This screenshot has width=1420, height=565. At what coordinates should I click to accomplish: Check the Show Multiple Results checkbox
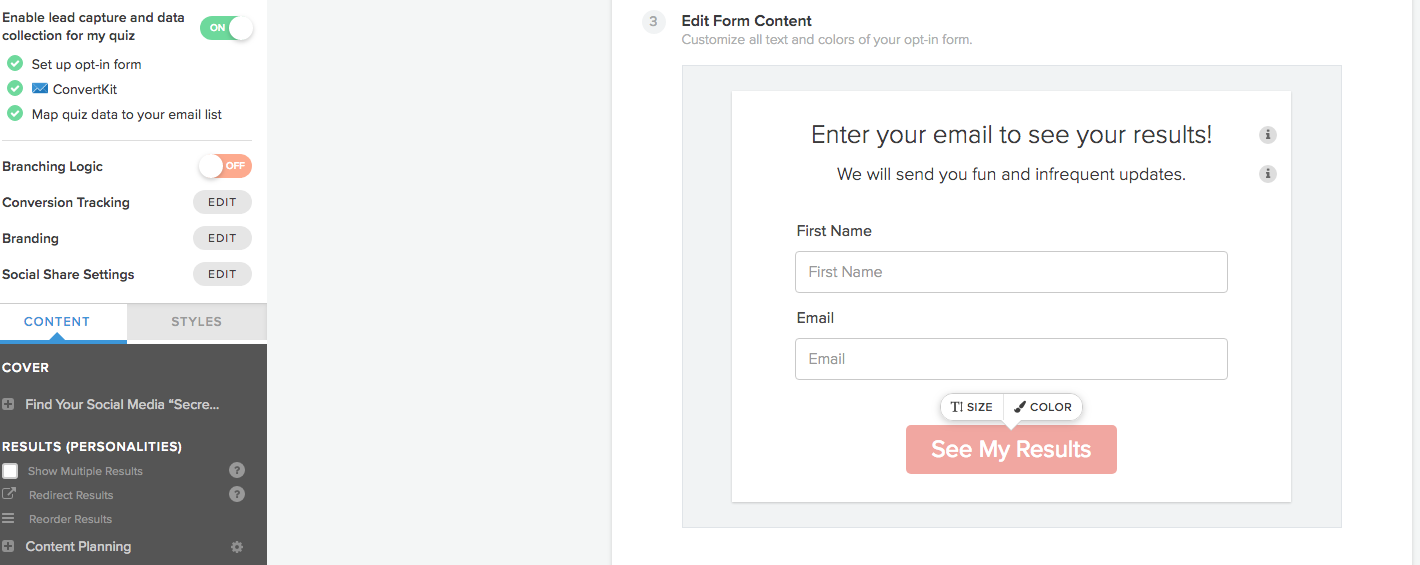10,471
